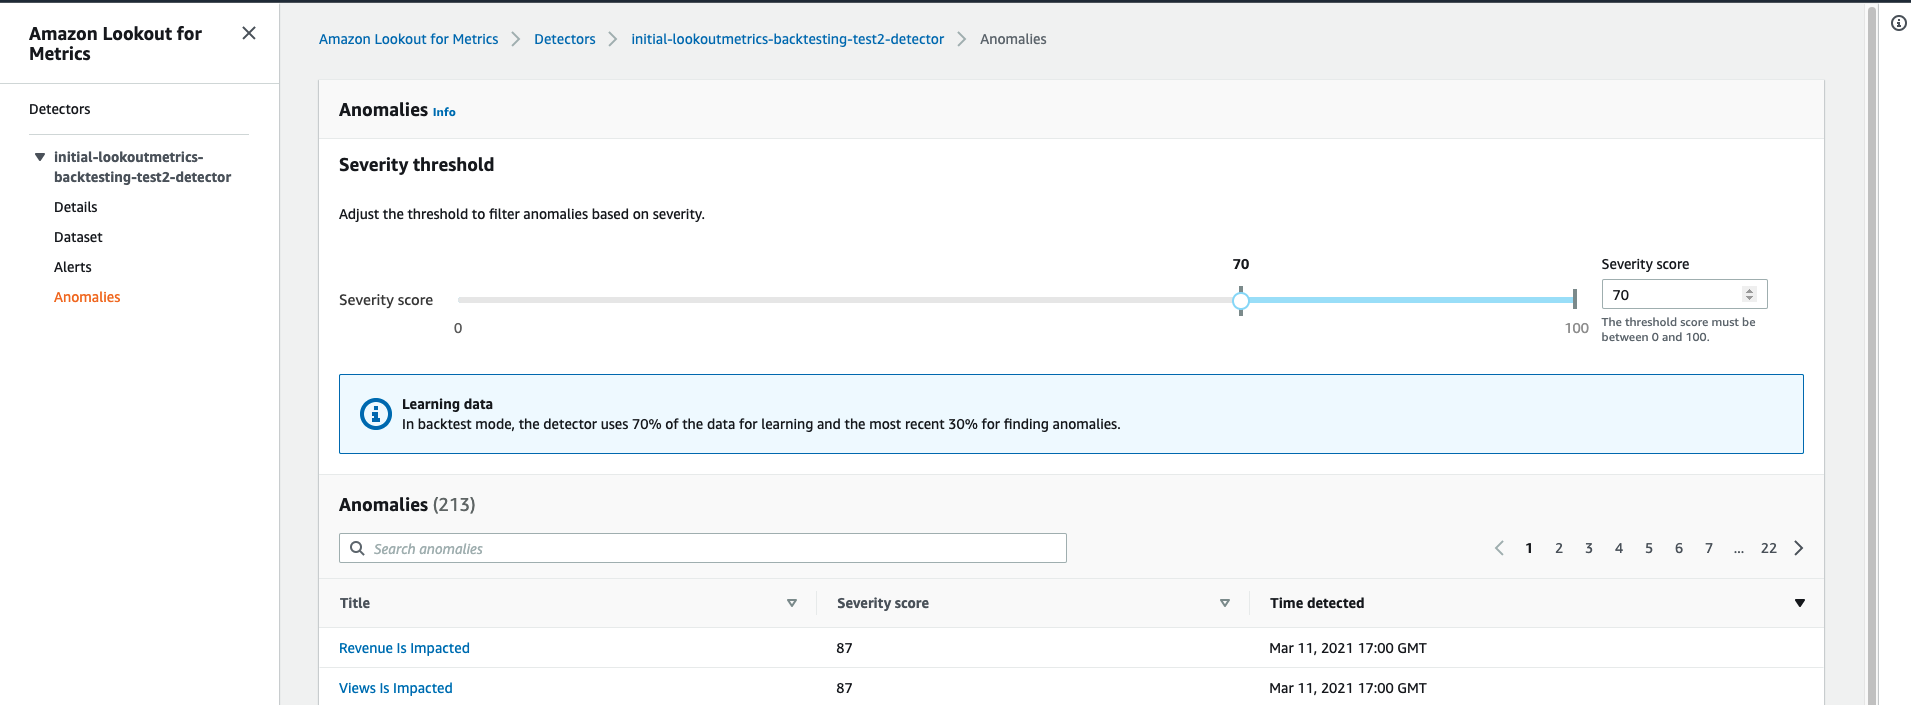Click the Learning data info icon

376,414
